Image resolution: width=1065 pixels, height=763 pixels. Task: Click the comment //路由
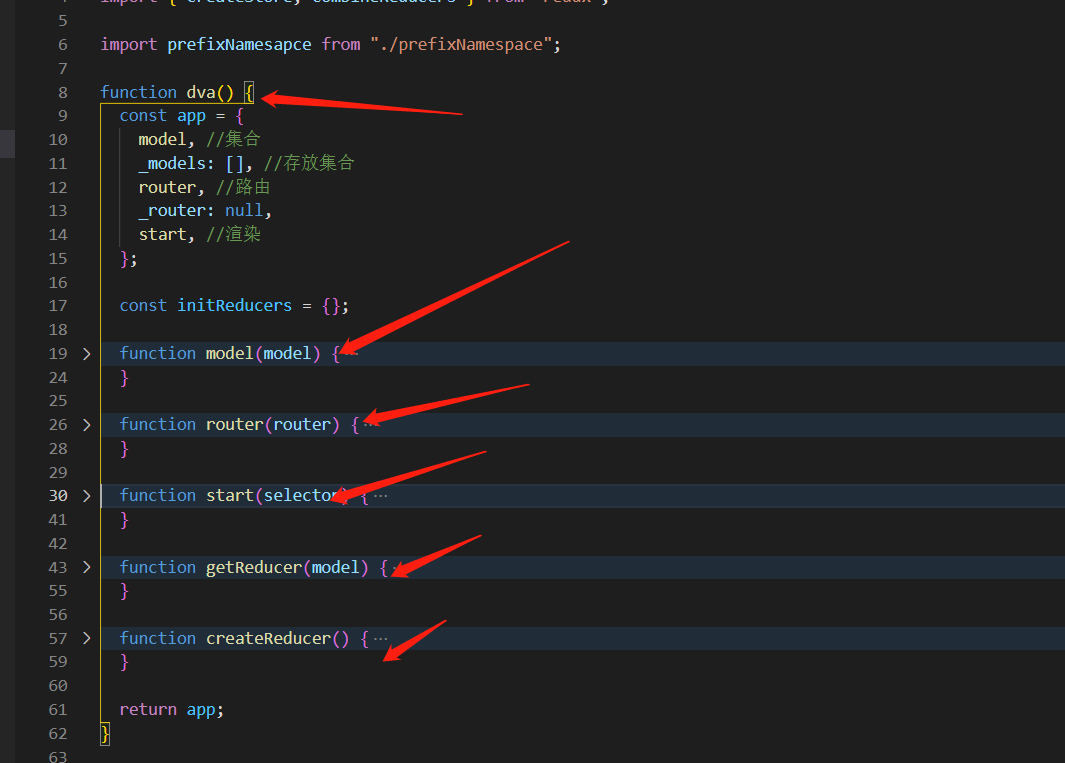coord(243,188)
